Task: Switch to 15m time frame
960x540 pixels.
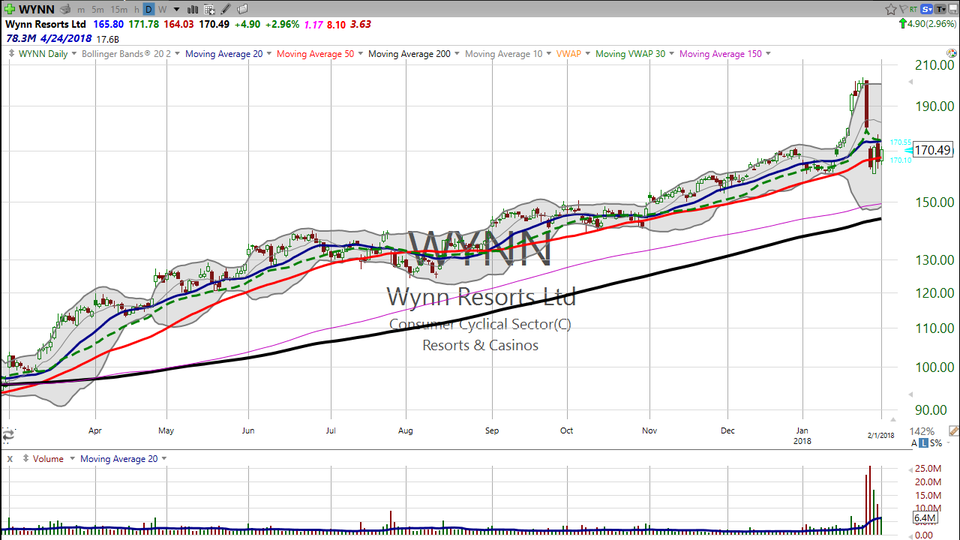Action: click(x=119, y=10)
